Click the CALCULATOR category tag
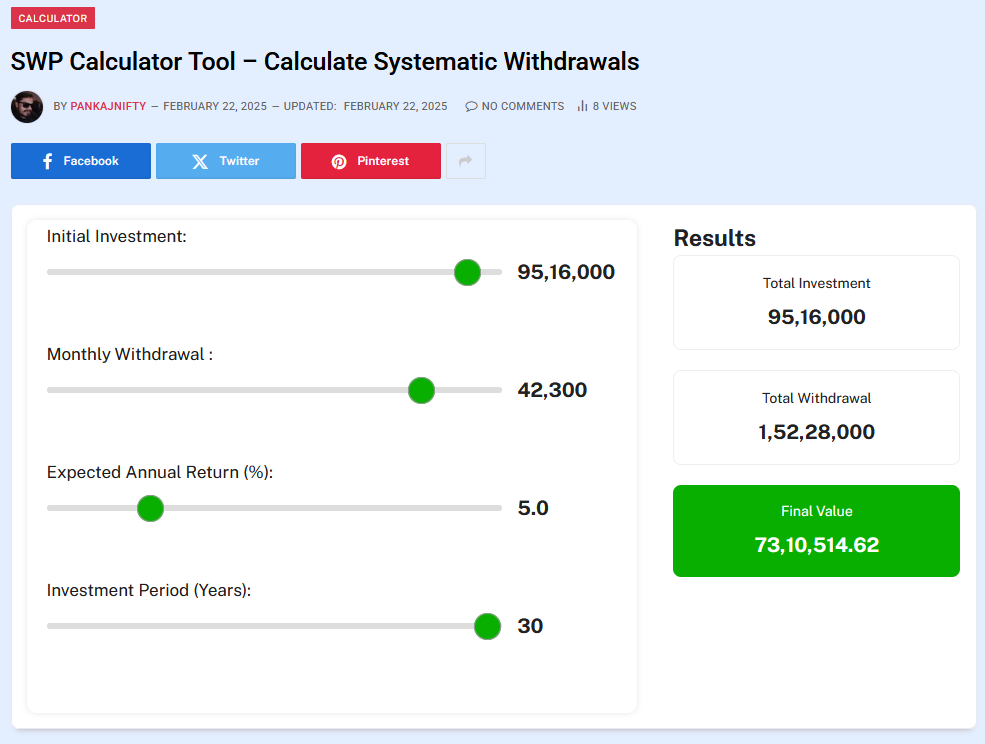 click(53, 18)
